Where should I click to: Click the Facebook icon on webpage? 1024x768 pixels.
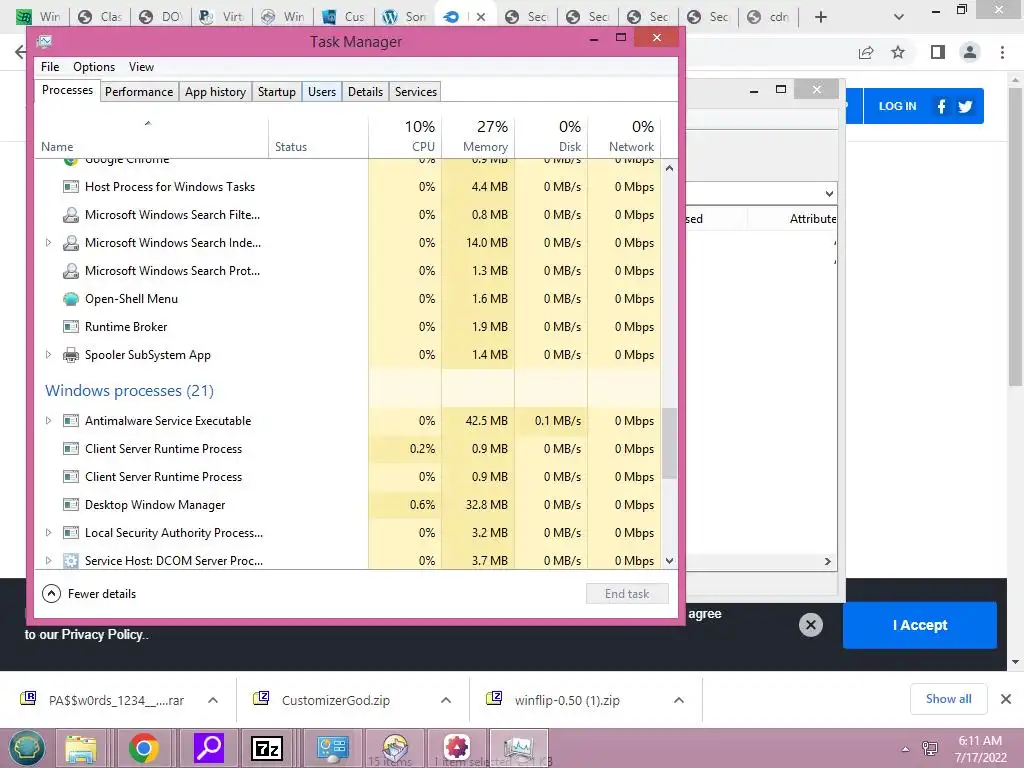[x=941, y=106]
